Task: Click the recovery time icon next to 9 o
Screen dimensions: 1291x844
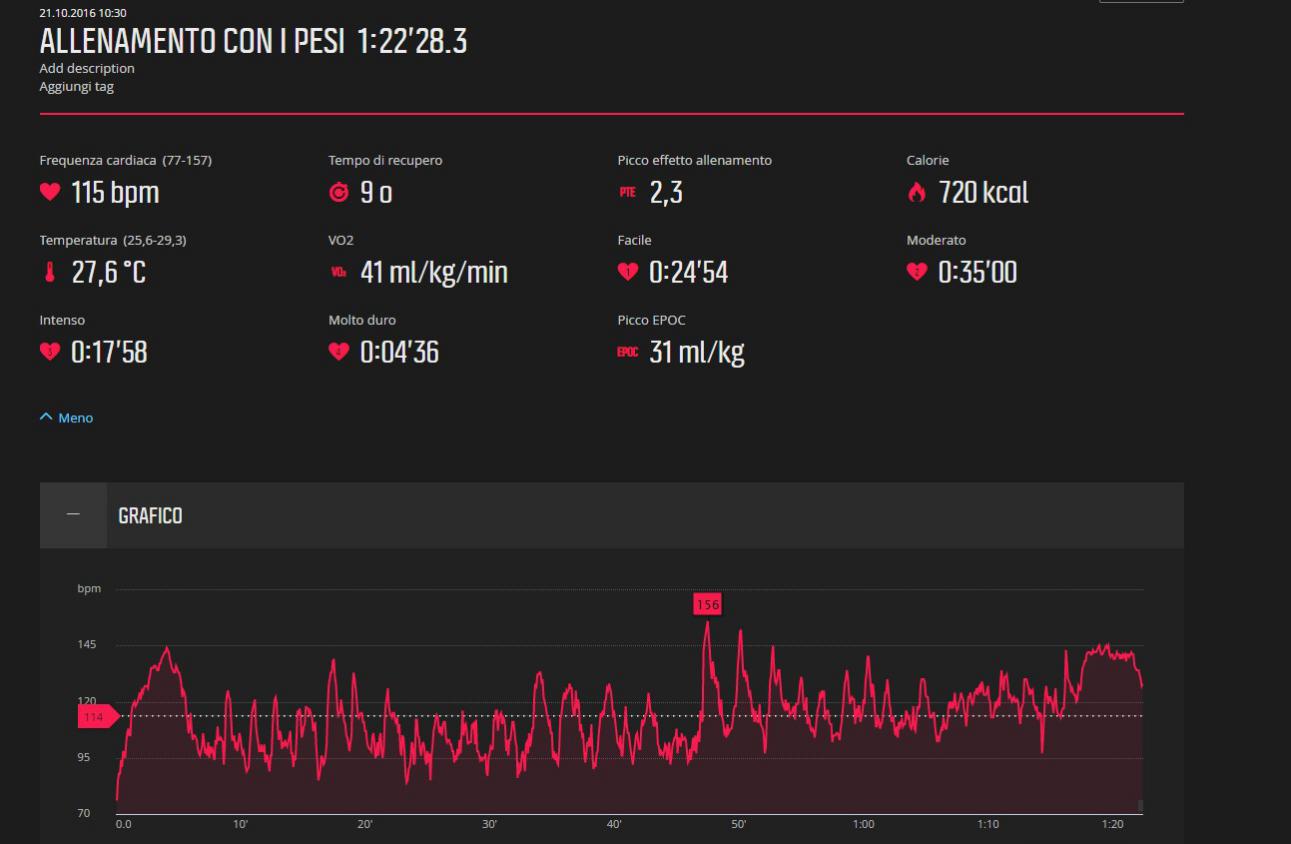Action: 338,193
